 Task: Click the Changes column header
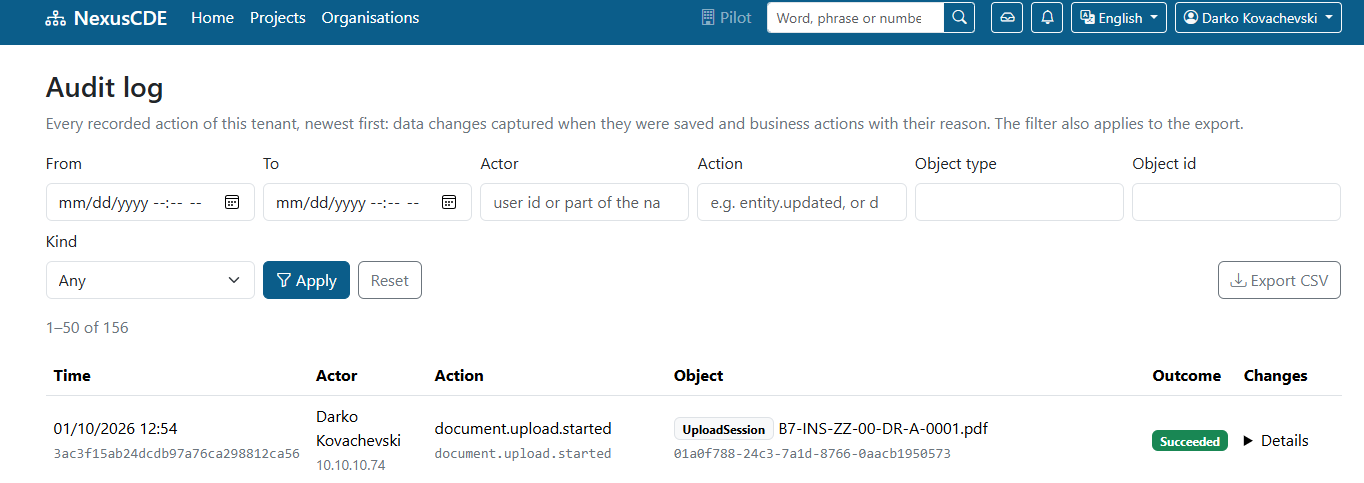pos(1276,376)
